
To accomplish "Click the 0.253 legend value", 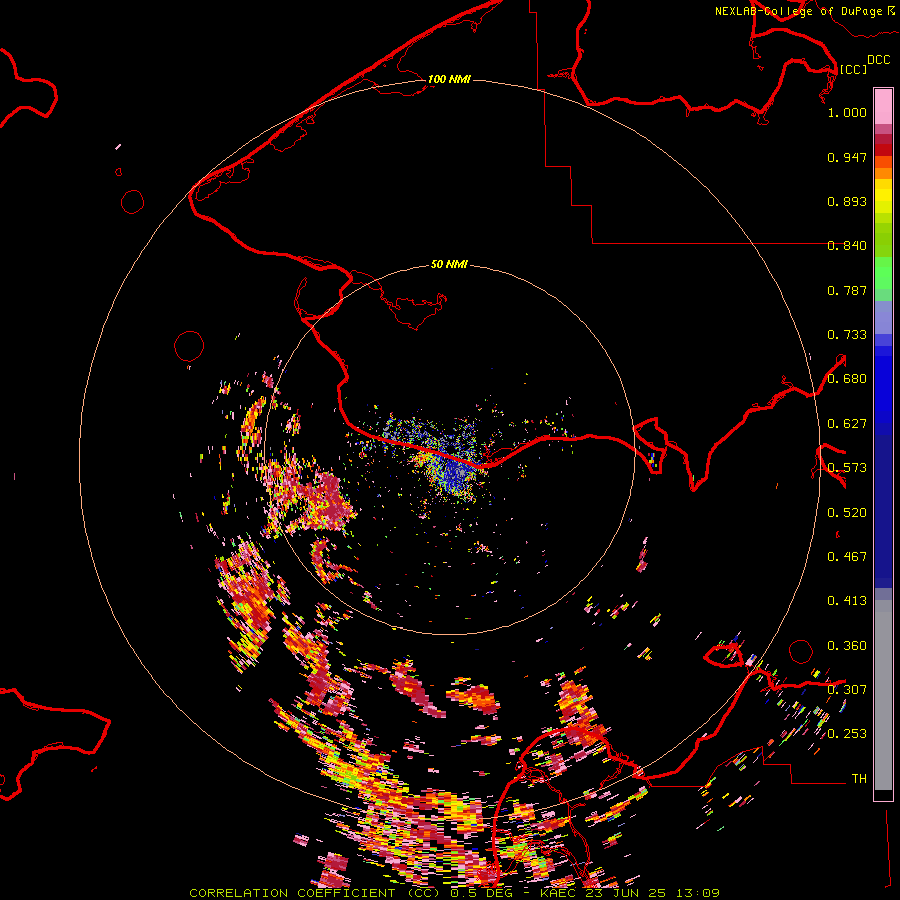I will point(847,734).
